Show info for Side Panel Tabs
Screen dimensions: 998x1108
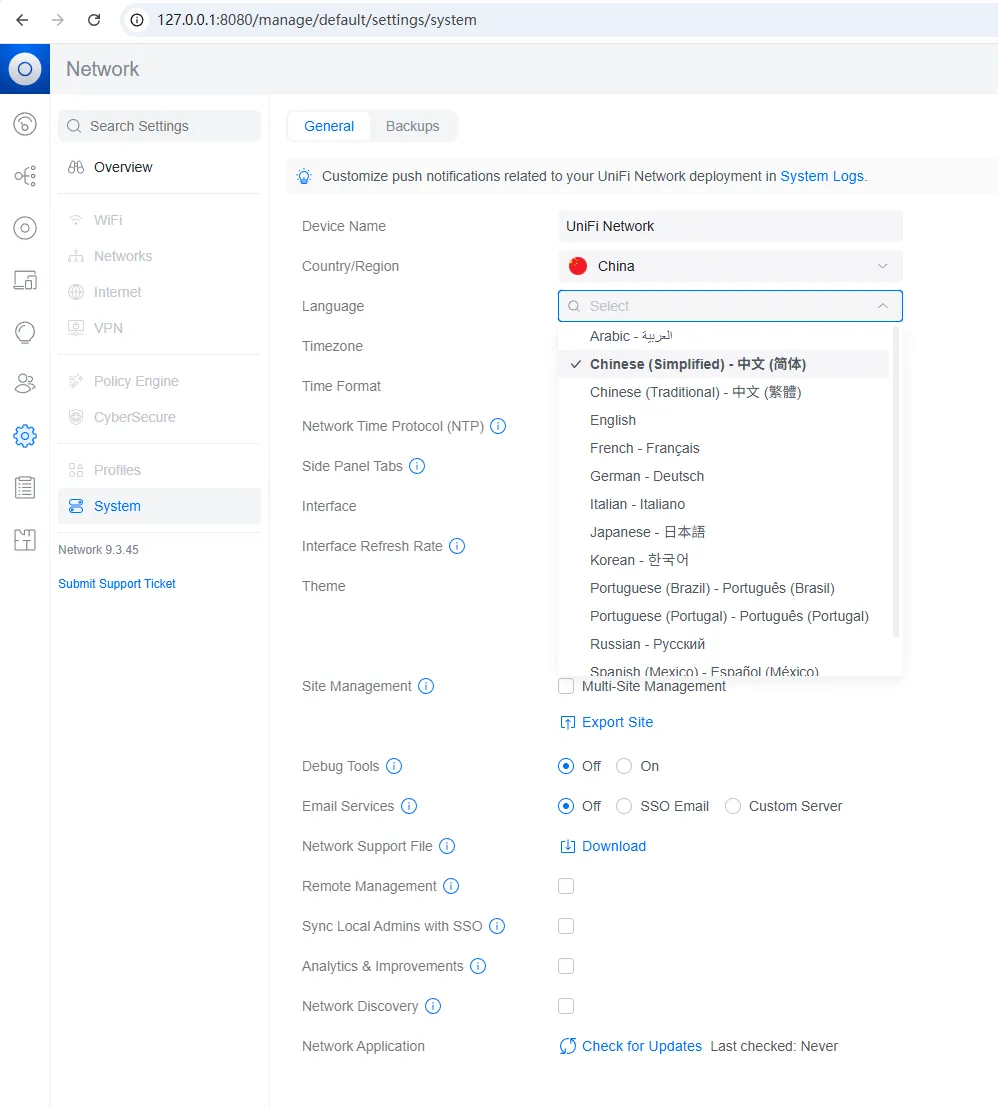[417, 466]
